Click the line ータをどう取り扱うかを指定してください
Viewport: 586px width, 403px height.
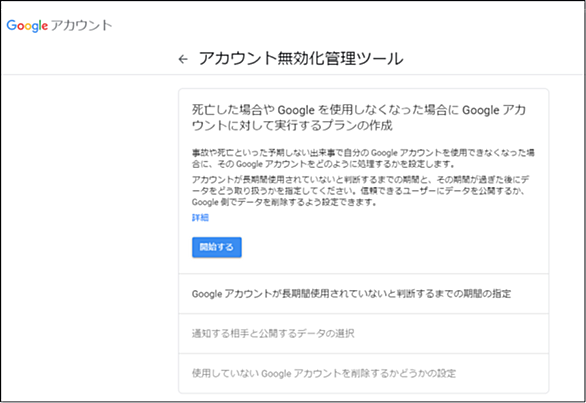[x=358, y=191]
